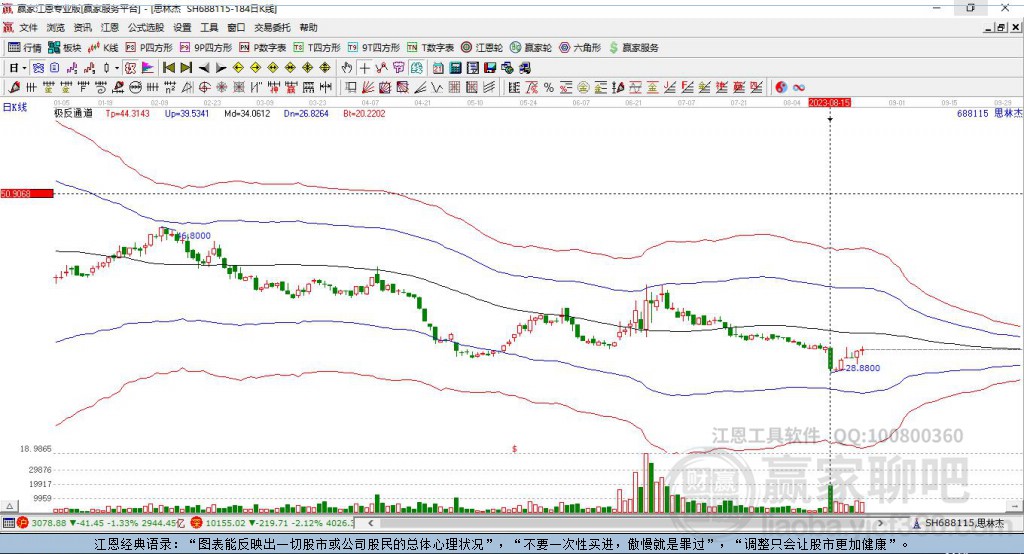Open the 文件 menu
The width and height of the screenshot is (1024, 554).
tap(28, 27)
